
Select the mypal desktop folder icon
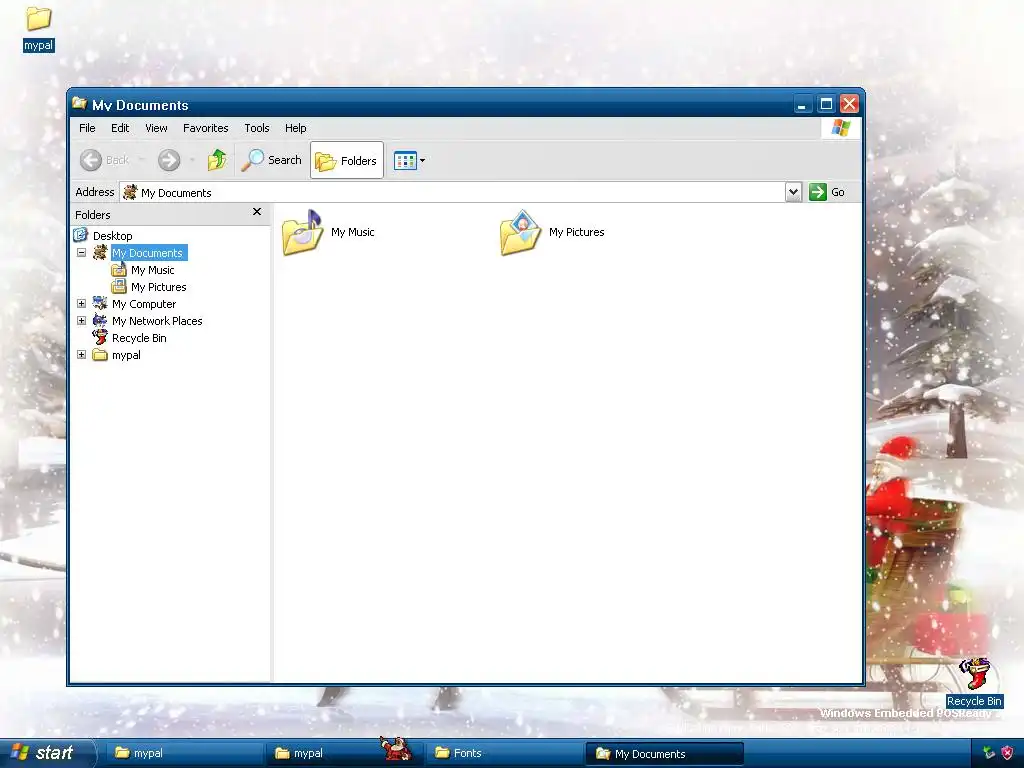coord(39,19)
